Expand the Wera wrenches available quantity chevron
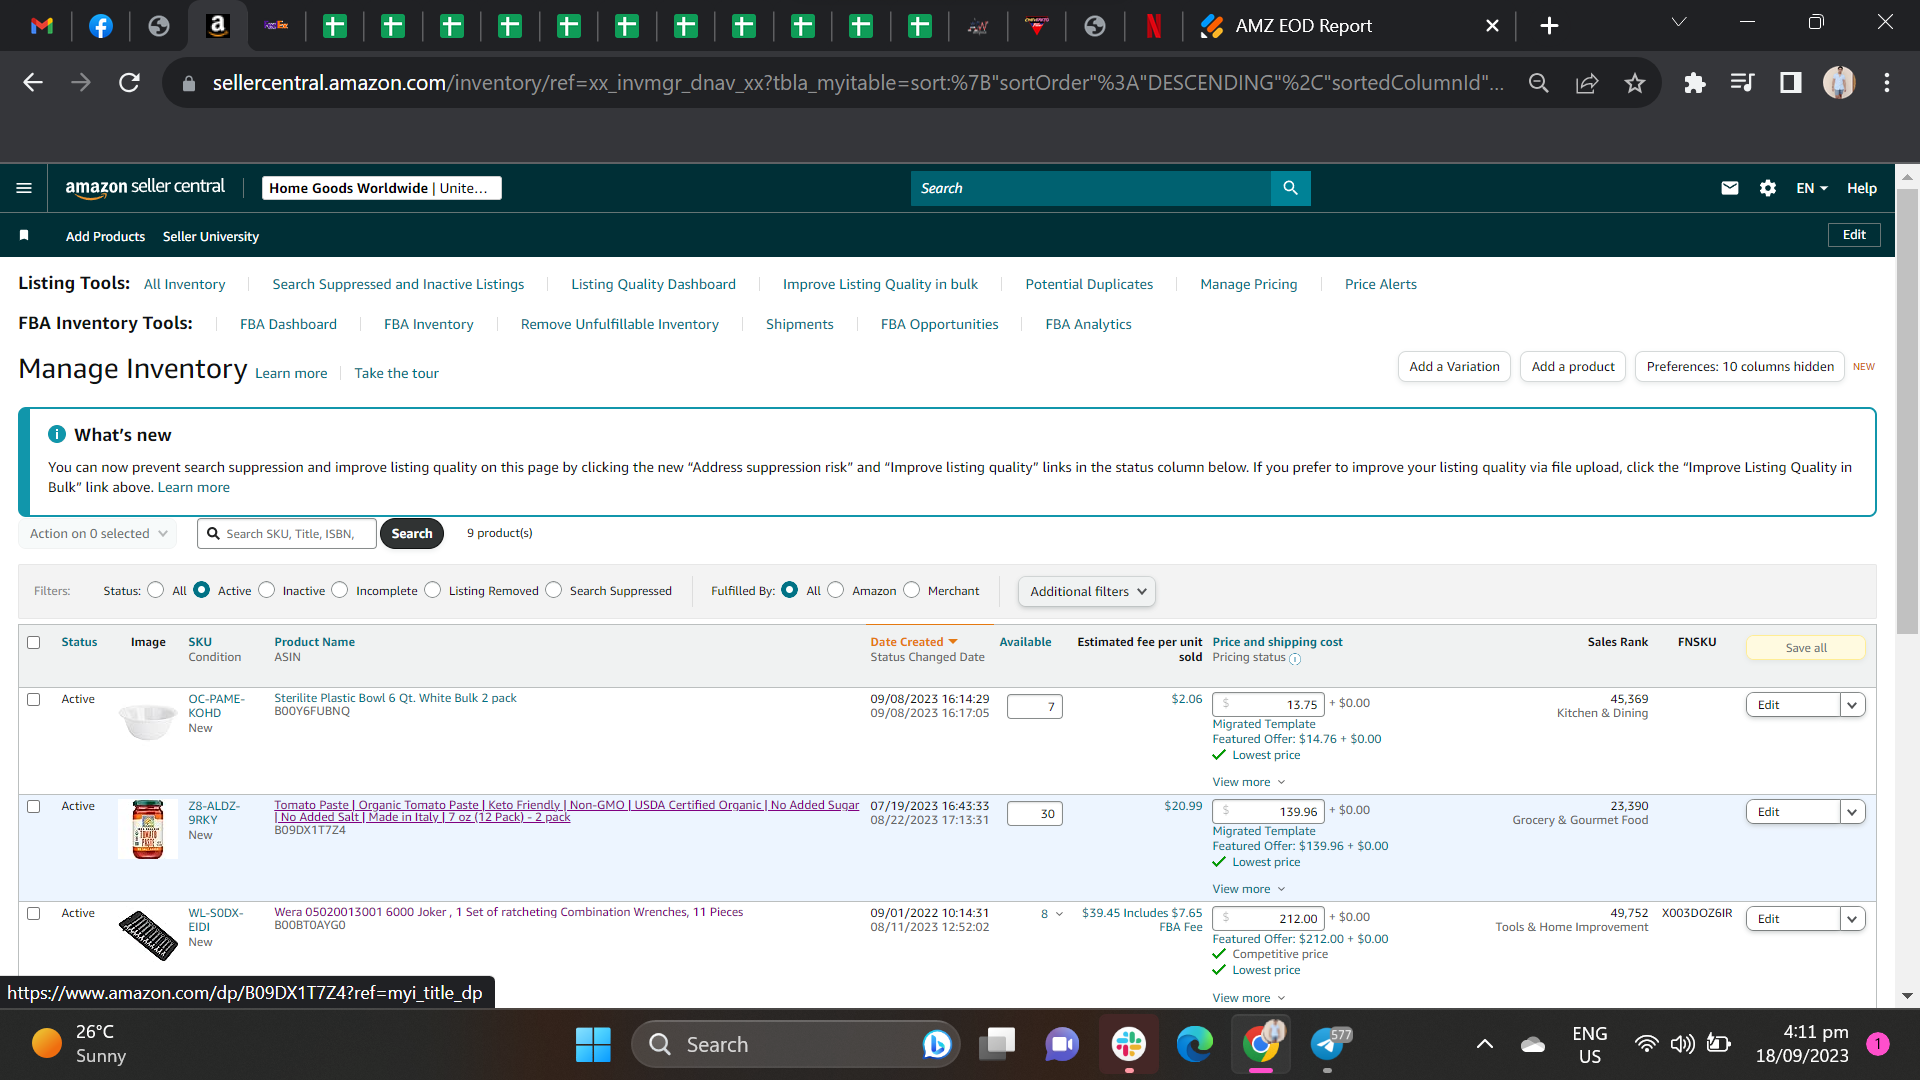 1059,914
